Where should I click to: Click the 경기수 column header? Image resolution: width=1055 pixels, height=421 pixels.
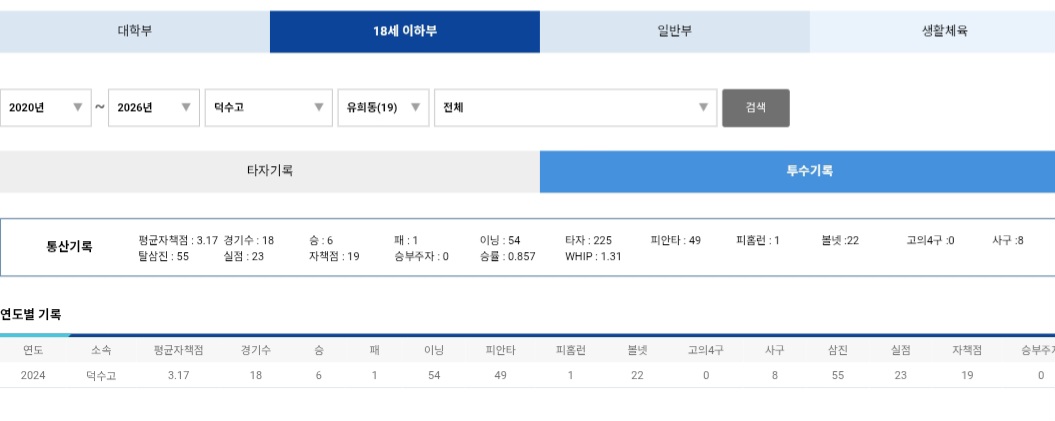[256, 351]
